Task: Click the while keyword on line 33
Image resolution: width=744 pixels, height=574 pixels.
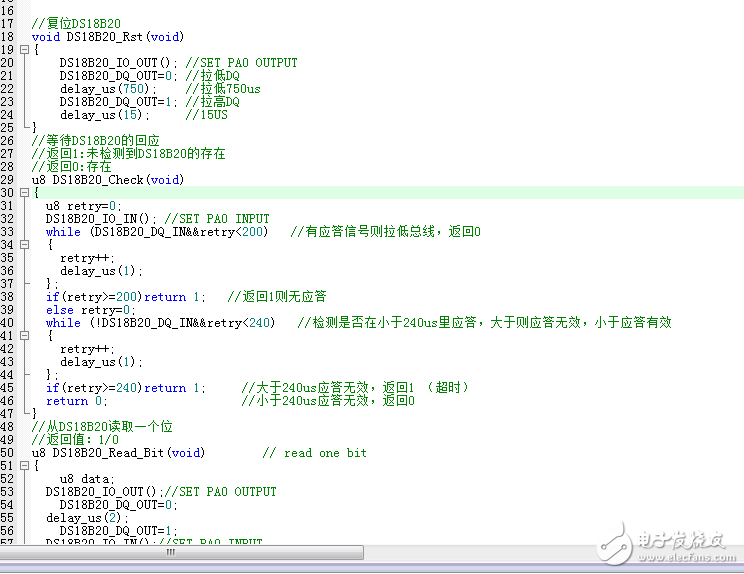Action: [x=63, y=232]
